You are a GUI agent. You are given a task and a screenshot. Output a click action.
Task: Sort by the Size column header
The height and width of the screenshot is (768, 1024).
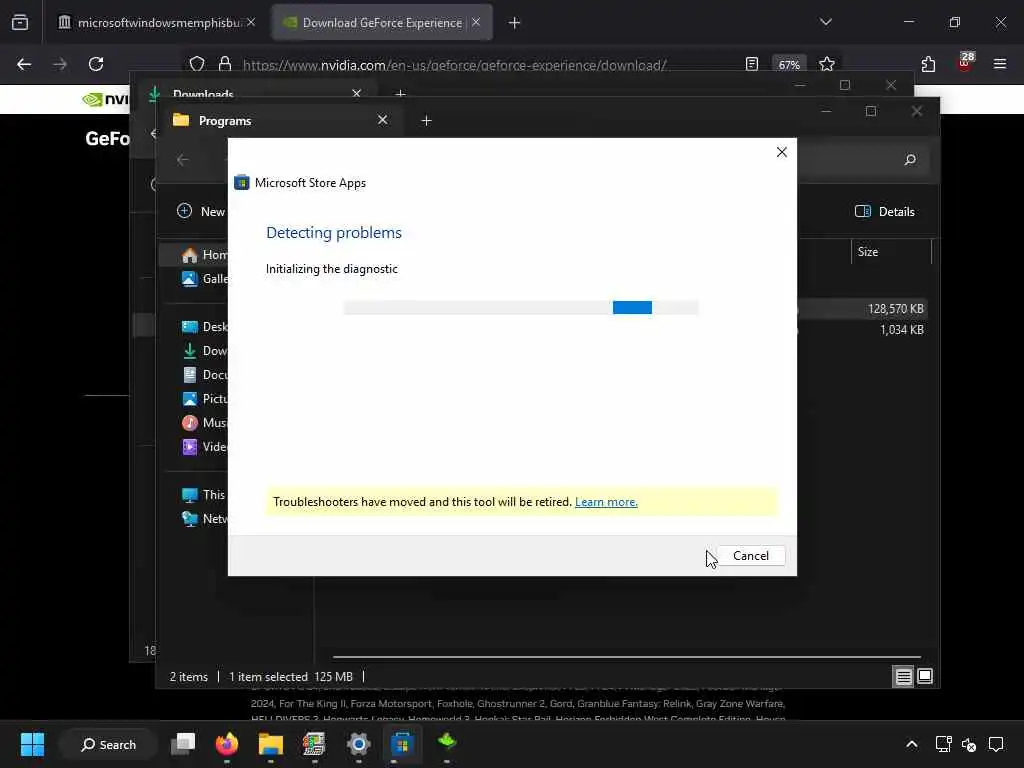tap(891, 252)
